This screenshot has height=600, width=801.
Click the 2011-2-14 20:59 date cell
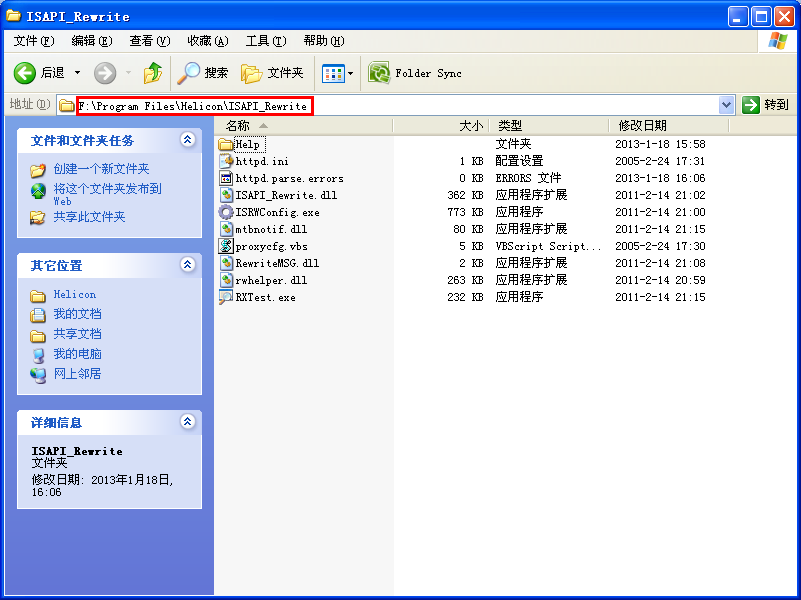coord(660,280)
